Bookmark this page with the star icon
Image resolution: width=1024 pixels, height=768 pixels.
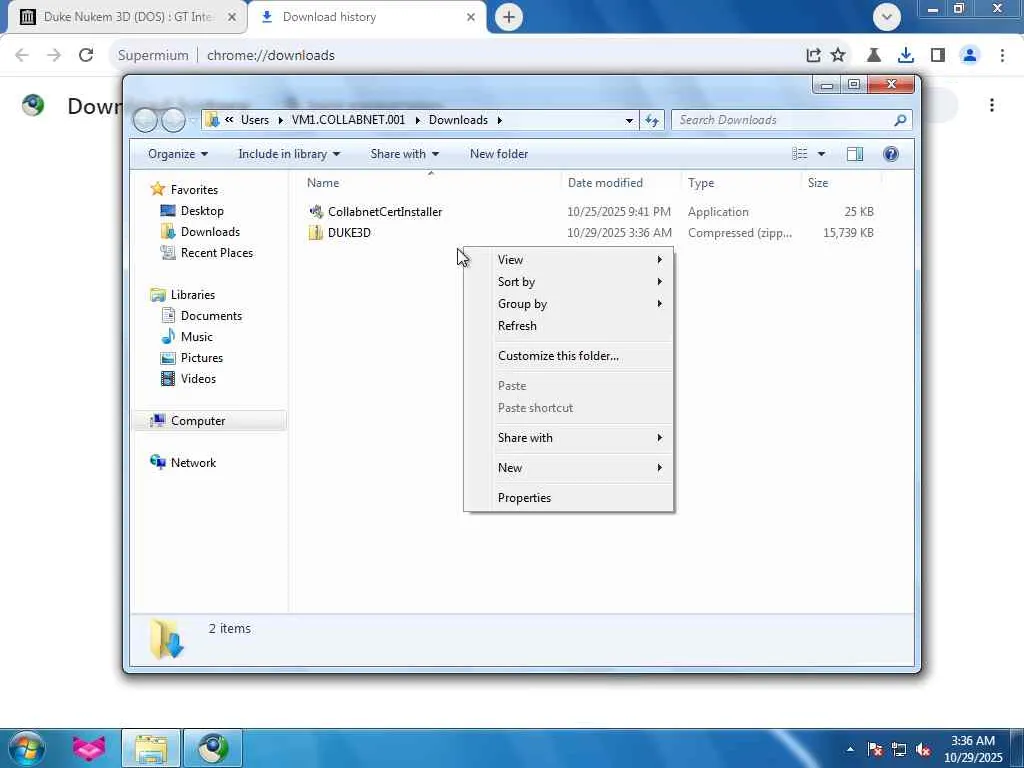(x=838, y=55)
